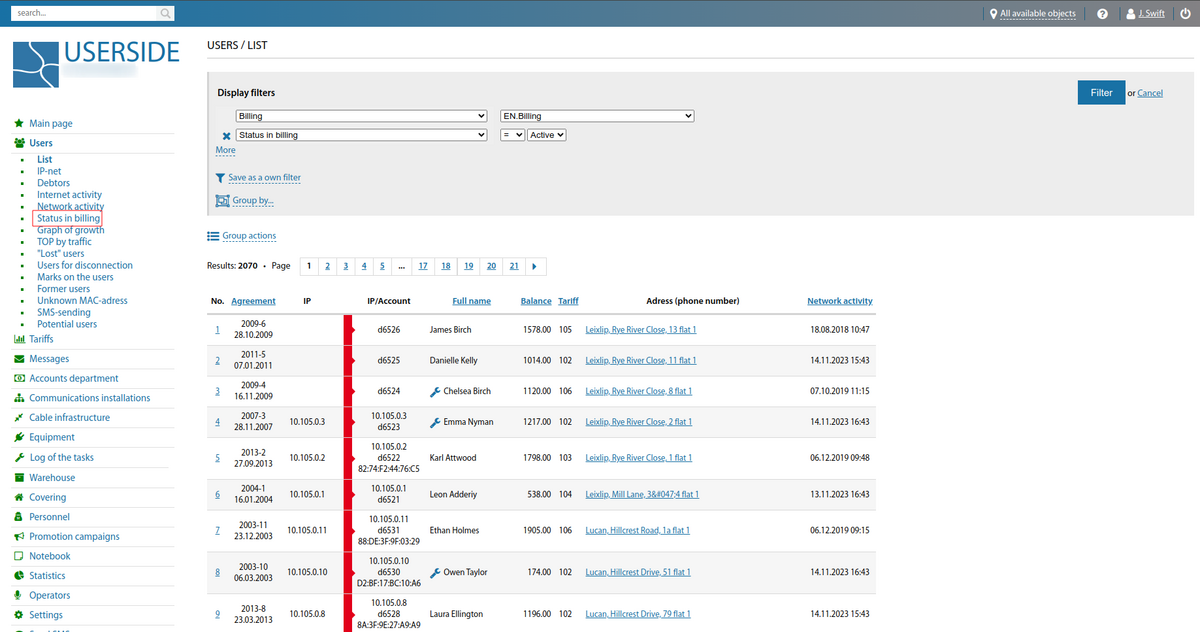Open the Debtors section in Users menu
Viewport: 1200px width, 632px height.
53,182
